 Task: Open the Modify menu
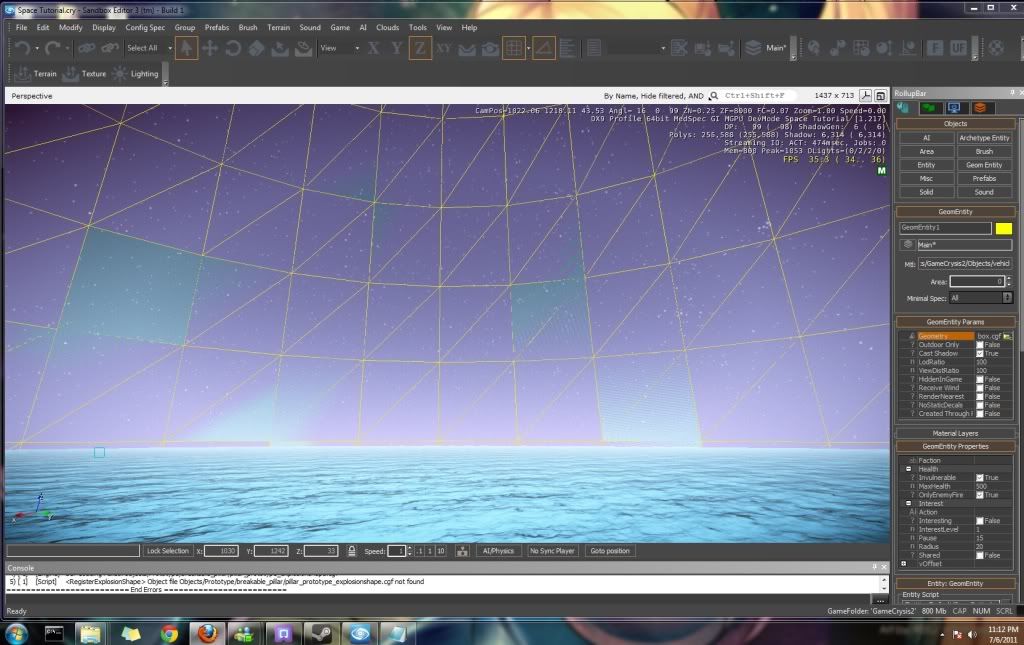point(71,27)
